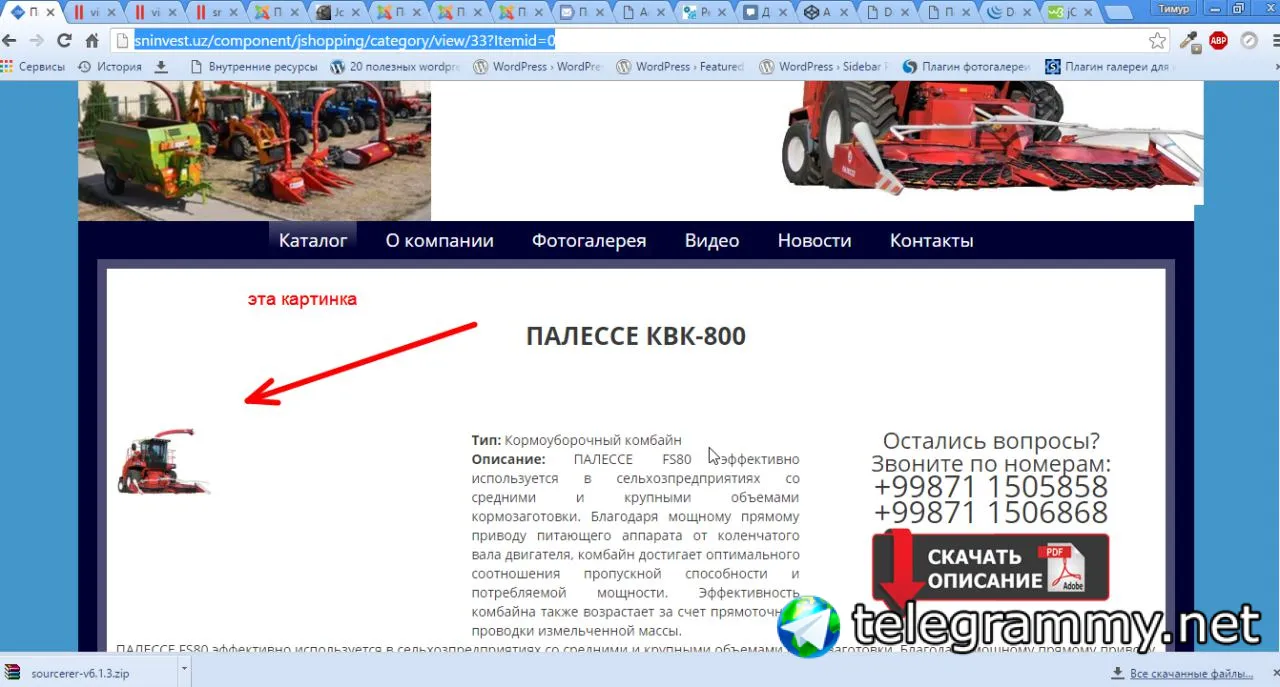Open the Контакты menu item

[932, 241]
